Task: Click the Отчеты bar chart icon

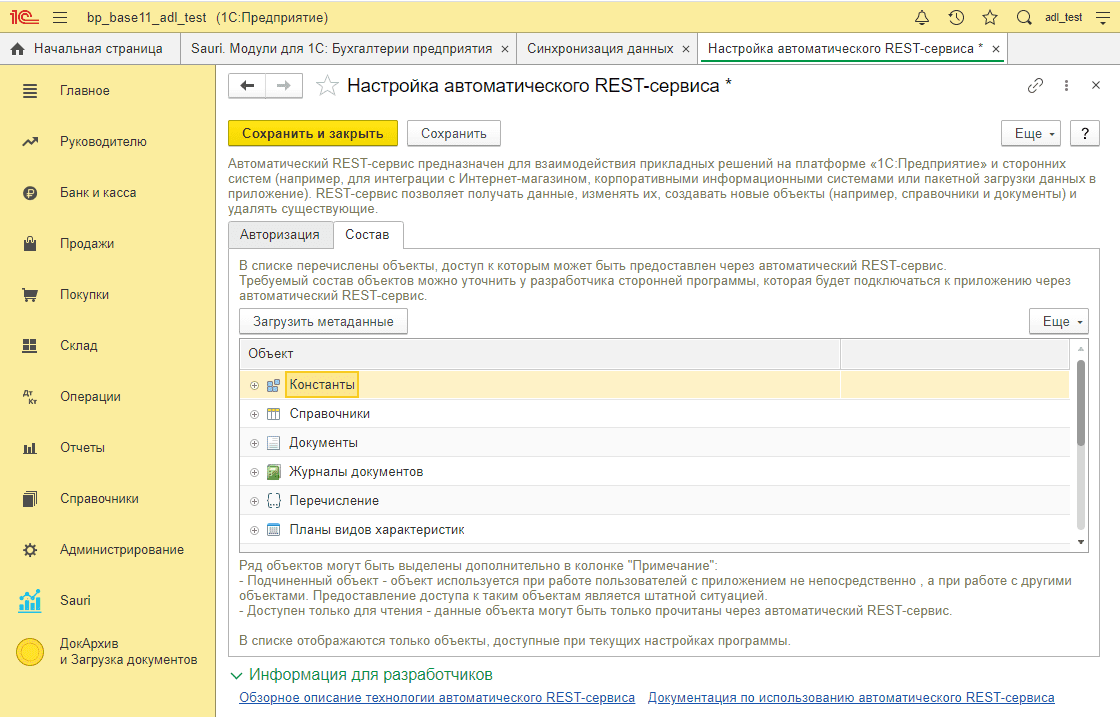Action: pos(30,448)
